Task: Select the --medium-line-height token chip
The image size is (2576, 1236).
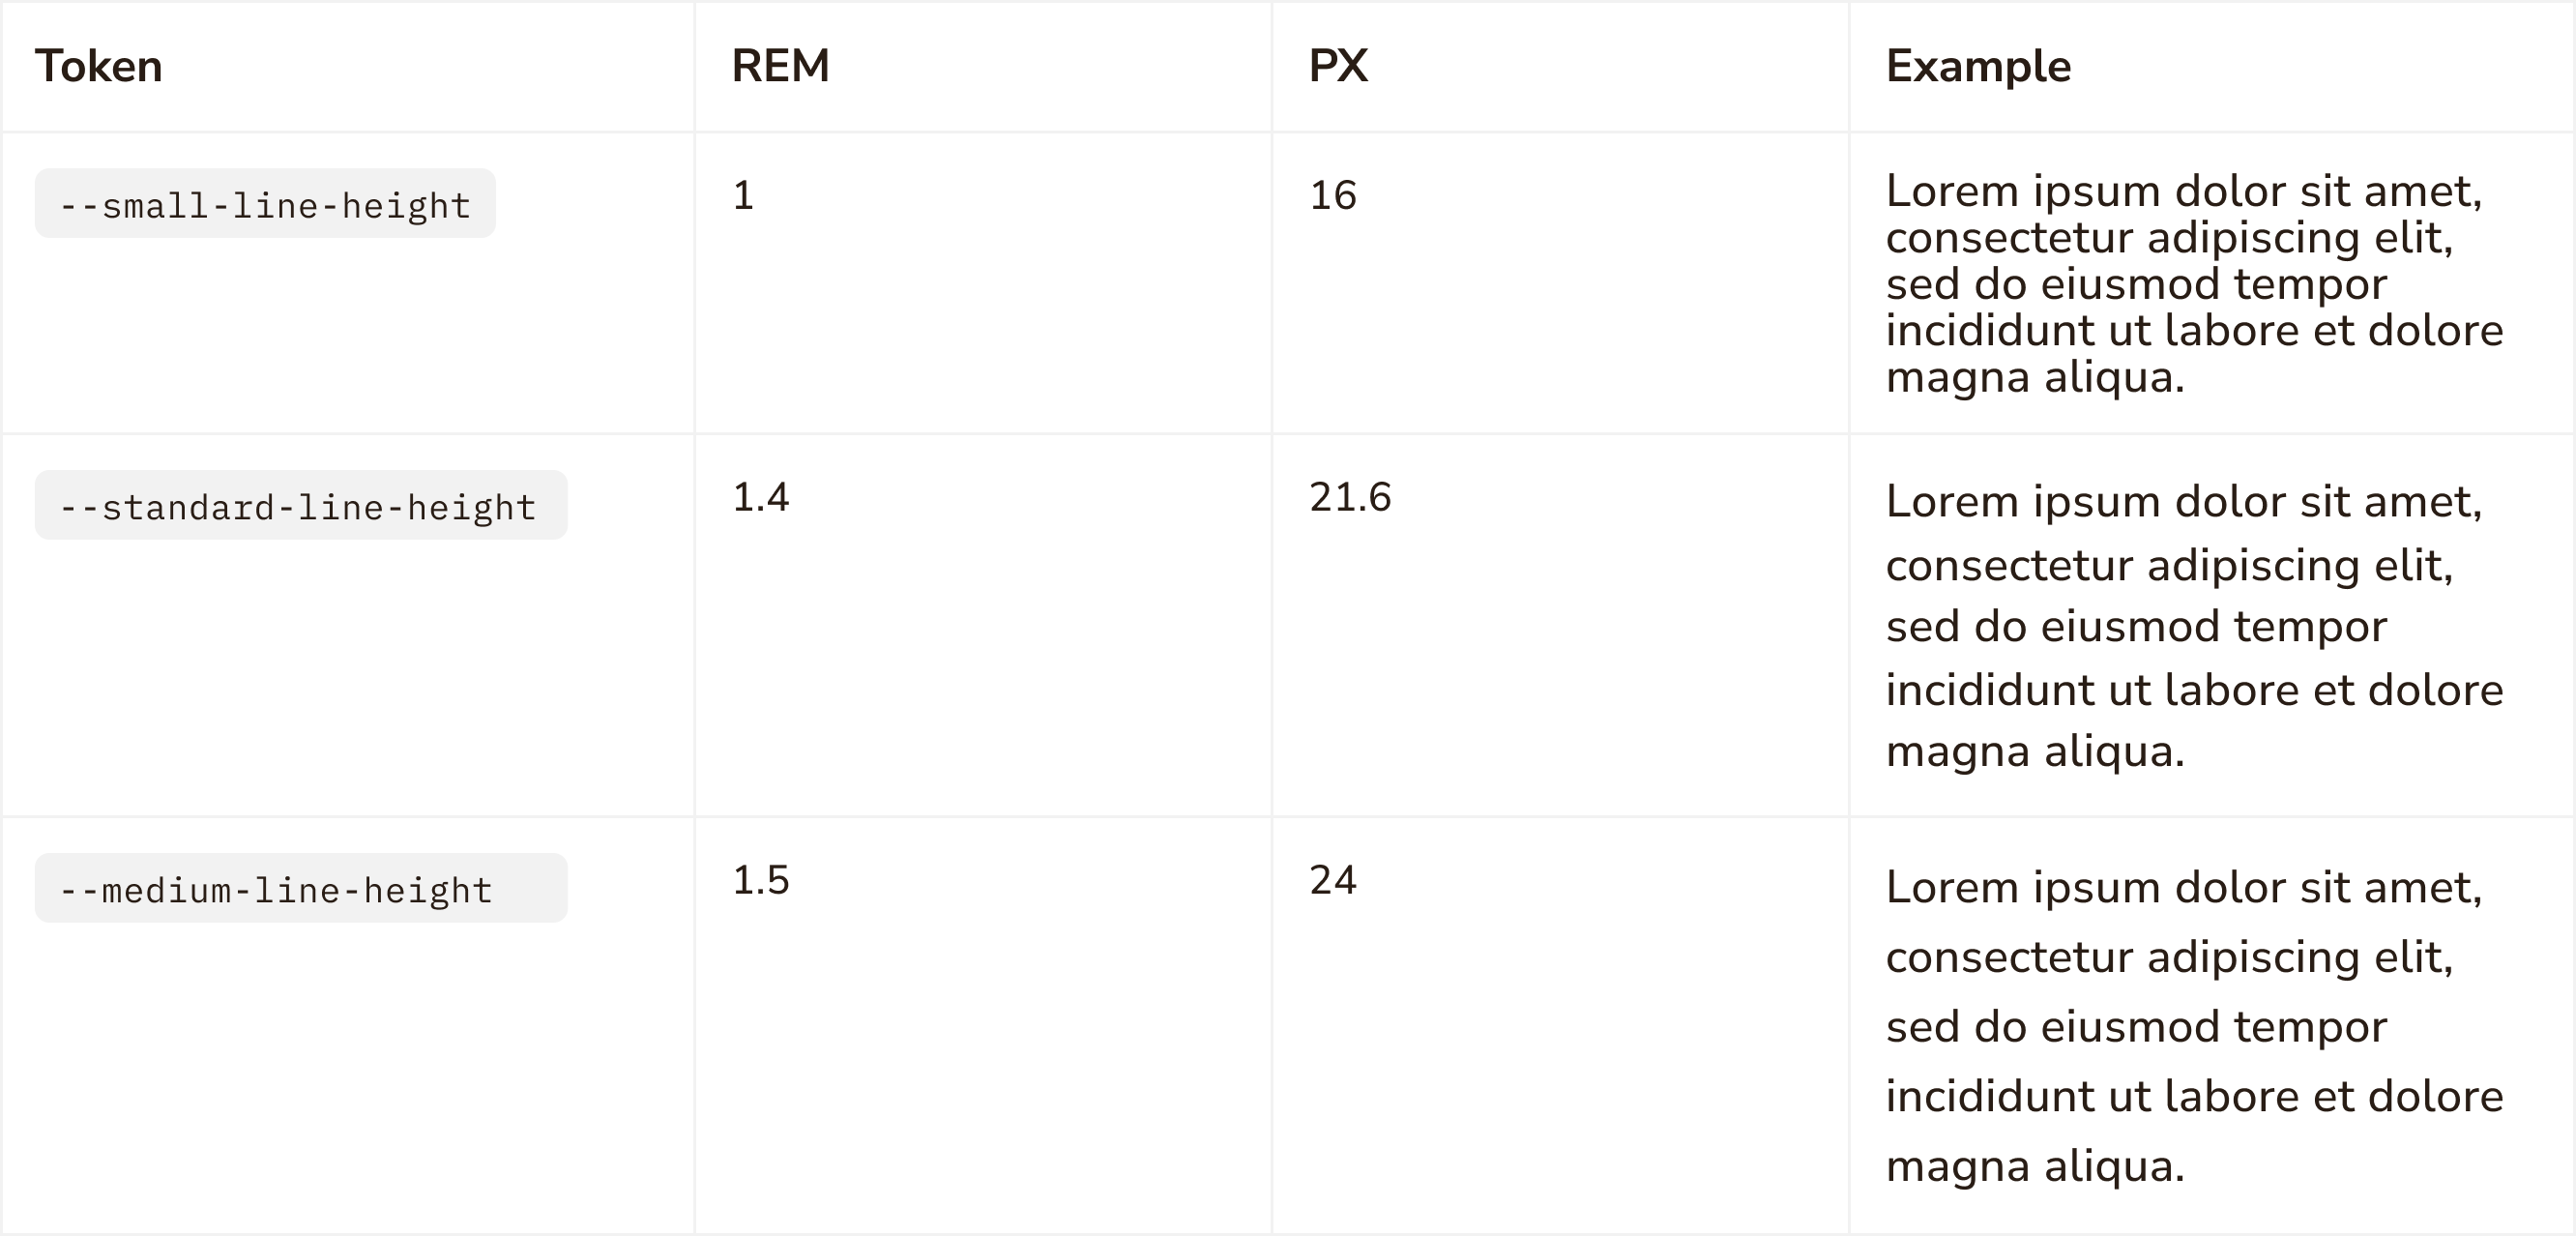Action: (300, 889)
